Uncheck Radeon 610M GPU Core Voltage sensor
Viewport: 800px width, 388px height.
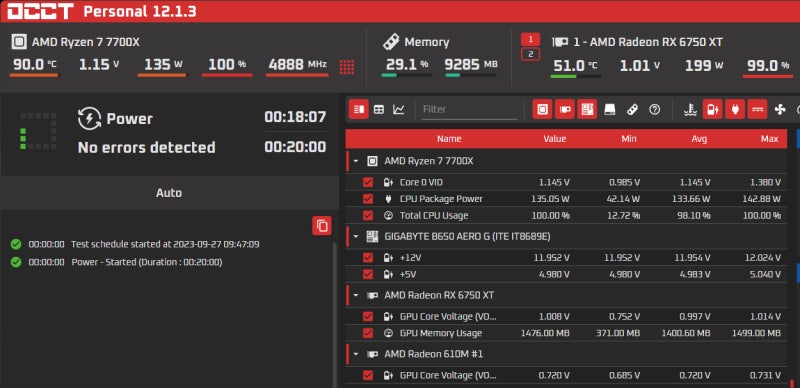[368, 375]
